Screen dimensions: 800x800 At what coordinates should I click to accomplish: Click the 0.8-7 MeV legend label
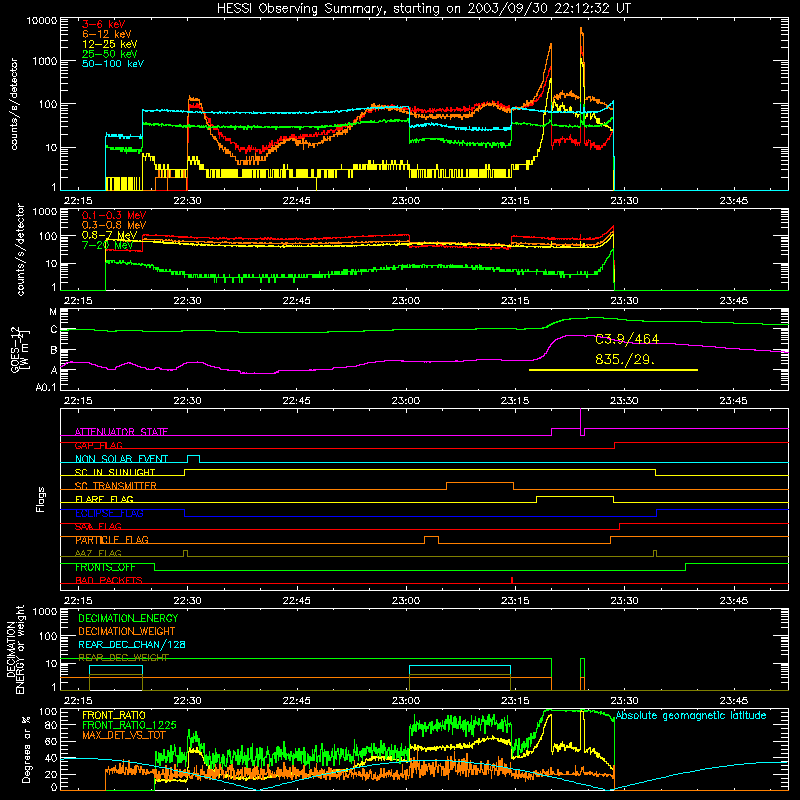(x=109, y=235)
